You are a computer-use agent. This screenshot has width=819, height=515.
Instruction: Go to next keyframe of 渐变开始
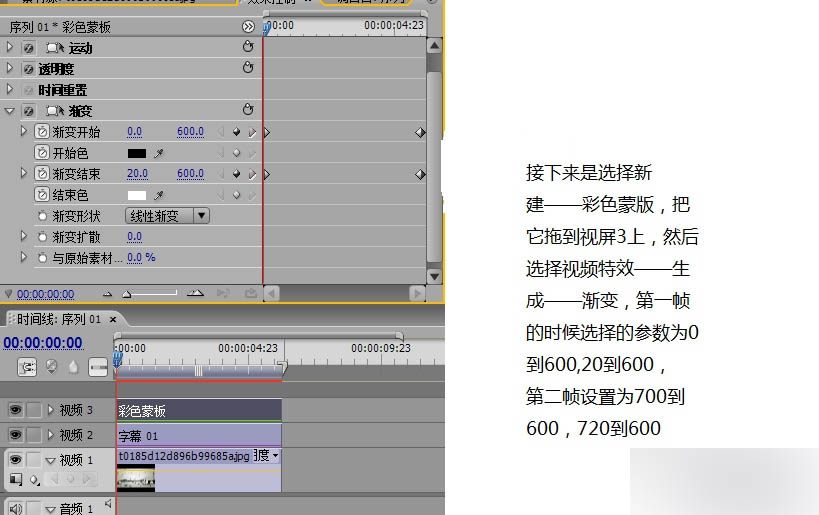252,132
